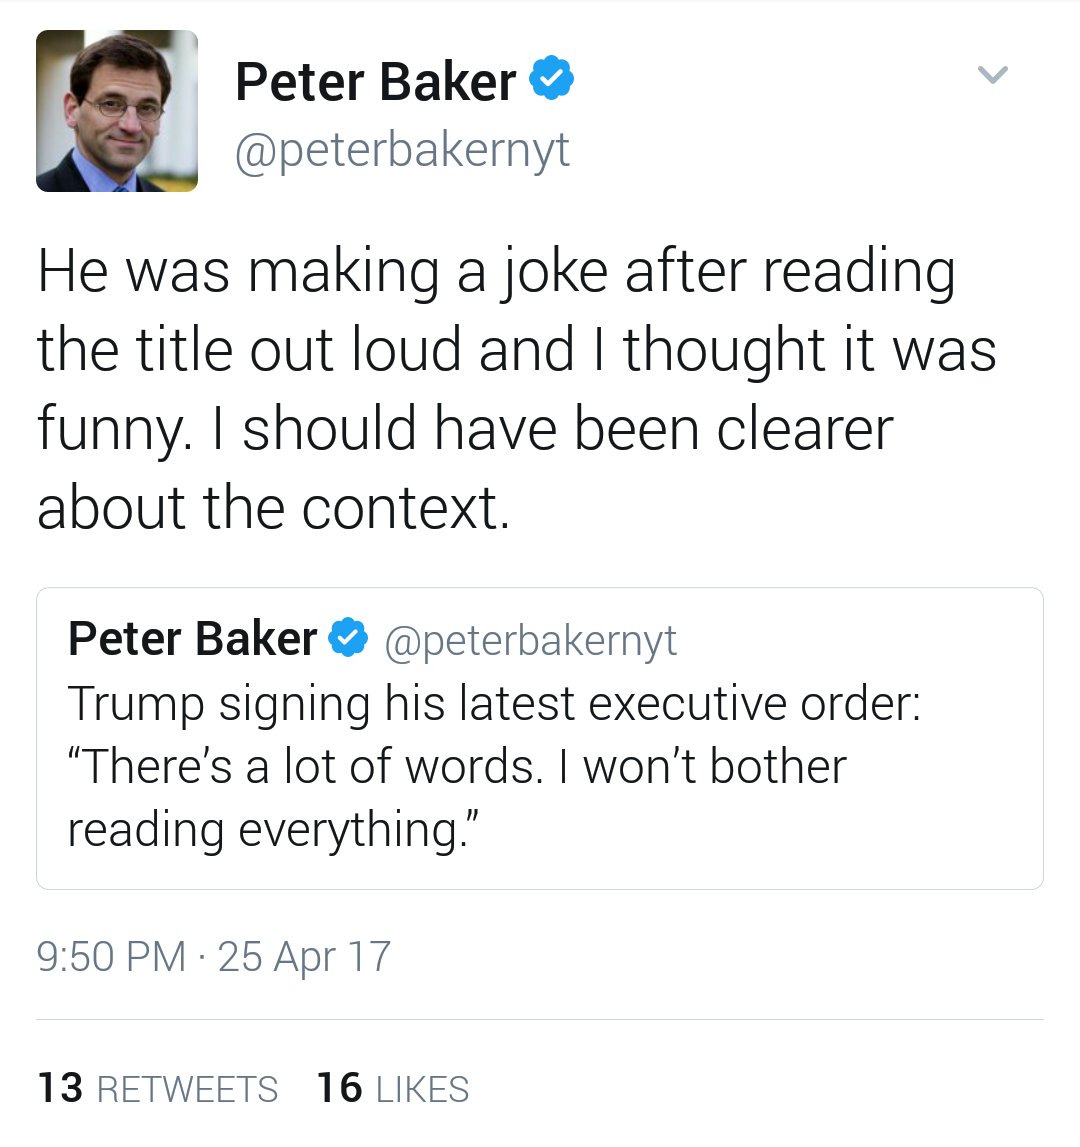Click the 9:50 PM timestamp
Image resolution: width=1080 pixels, height=1147 pixels.
click(111, 956)
